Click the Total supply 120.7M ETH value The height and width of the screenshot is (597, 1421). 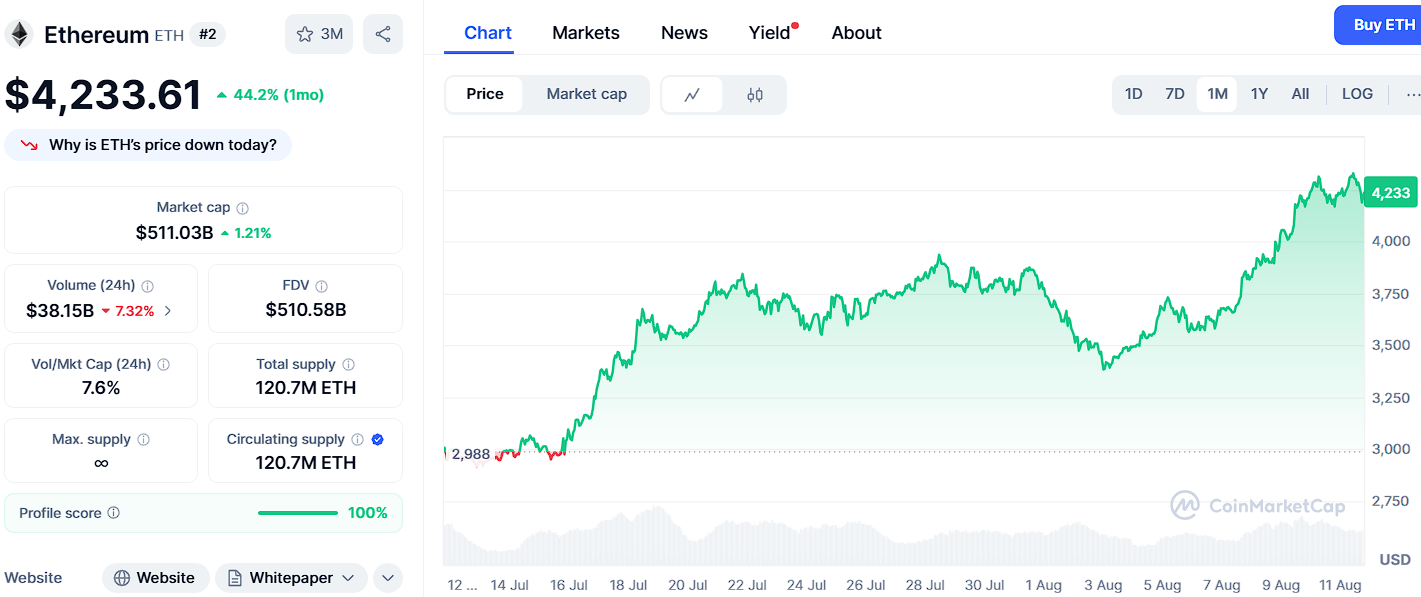coord(306,388)
